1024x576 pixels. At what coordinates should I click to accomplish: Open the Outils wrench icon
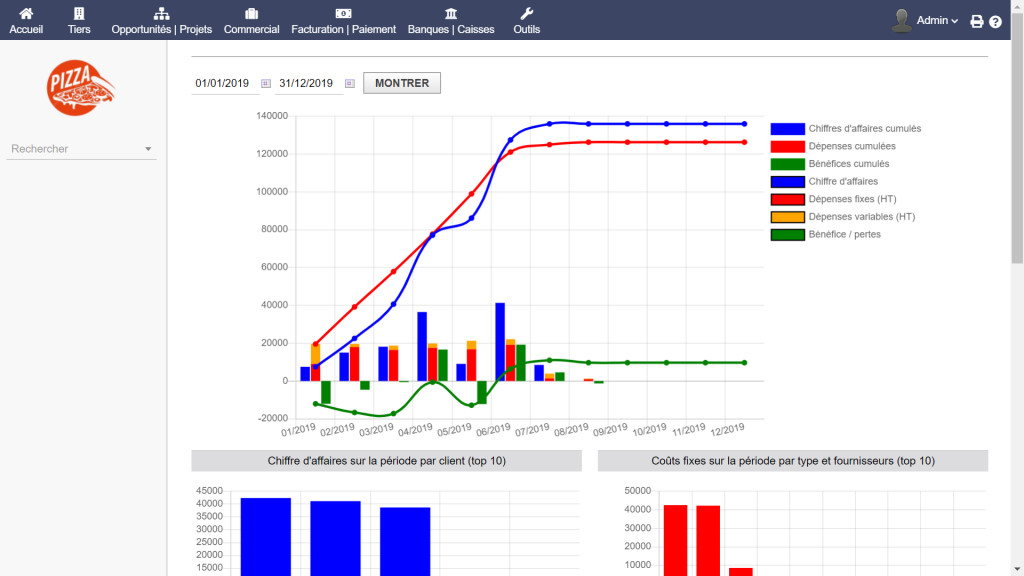[x=526, y=13]
